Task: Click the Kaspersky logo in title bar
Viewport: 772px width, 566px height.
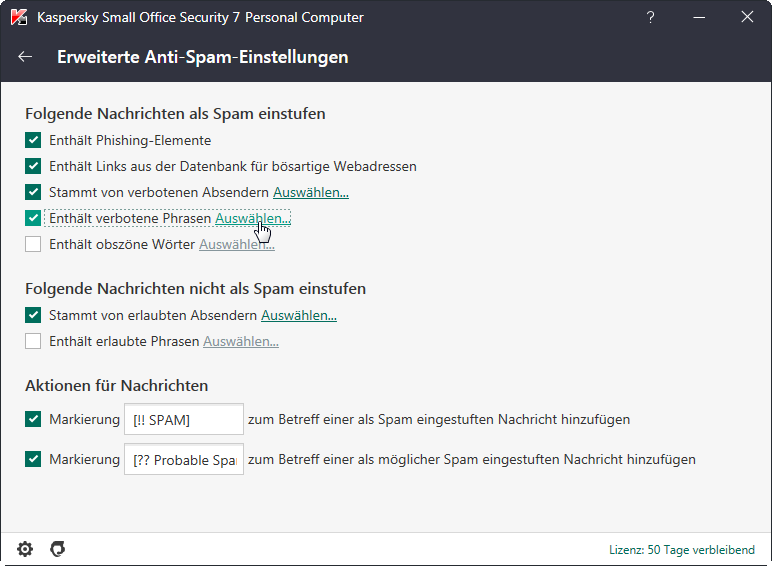Action: pyautogui.click(x=19, y=17)
